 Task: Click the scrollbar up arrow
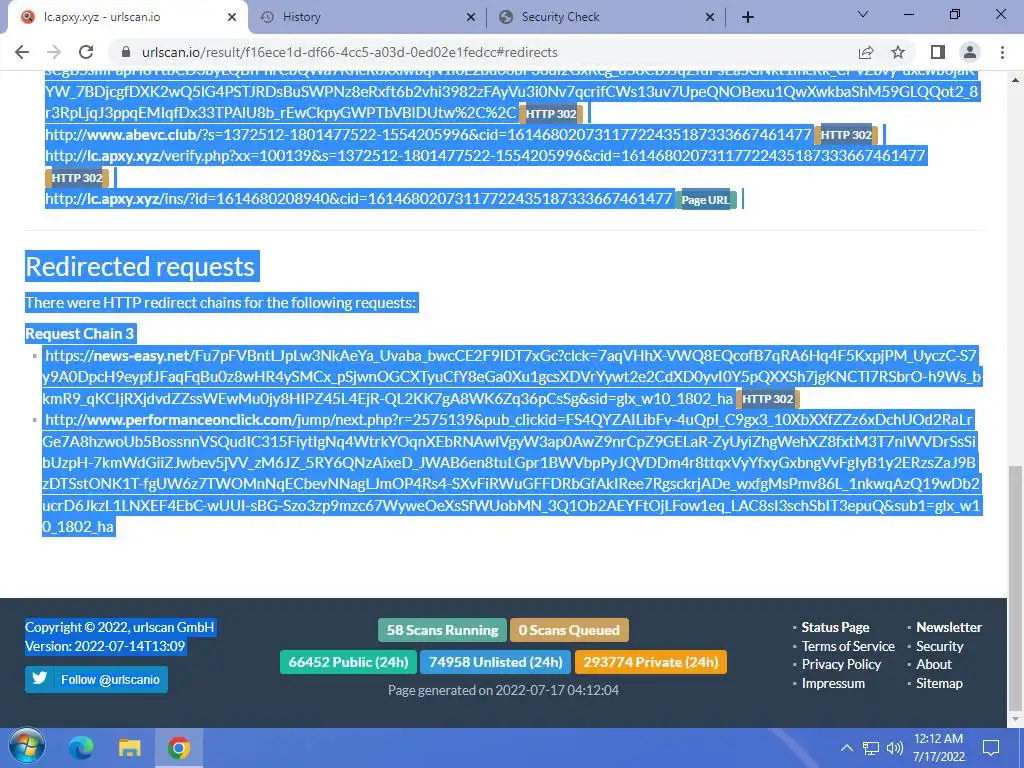1015,80
